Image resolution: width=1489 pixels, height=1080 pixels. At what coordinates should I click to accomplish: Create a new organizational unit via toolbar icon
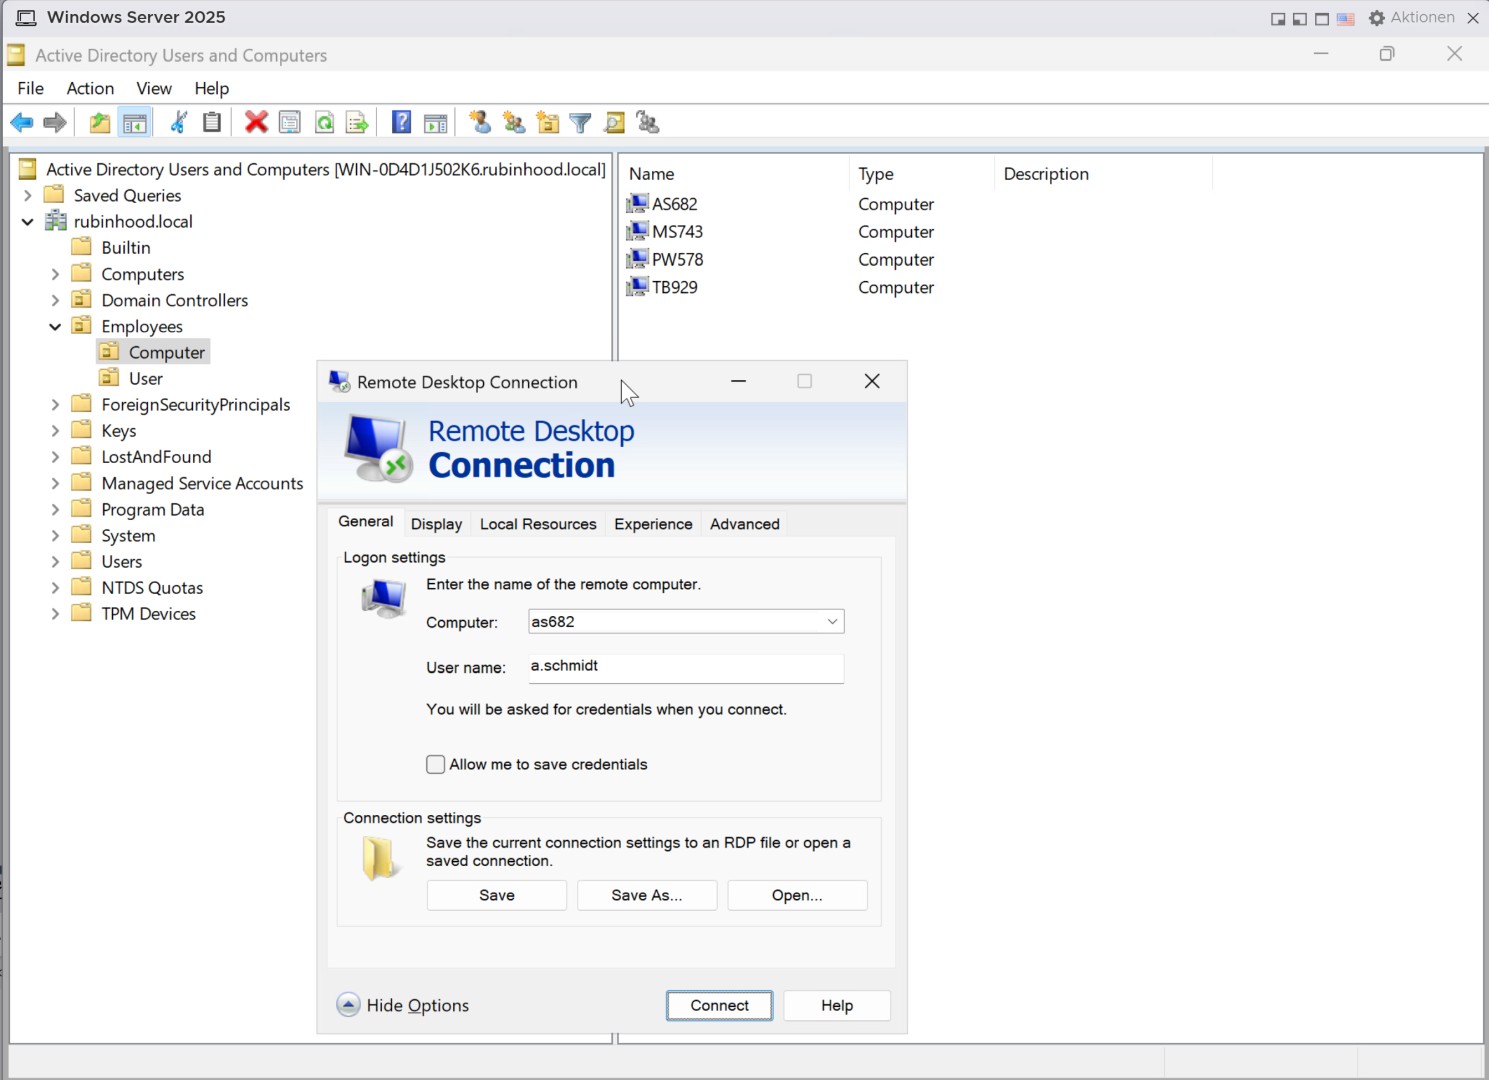(547, 123)
